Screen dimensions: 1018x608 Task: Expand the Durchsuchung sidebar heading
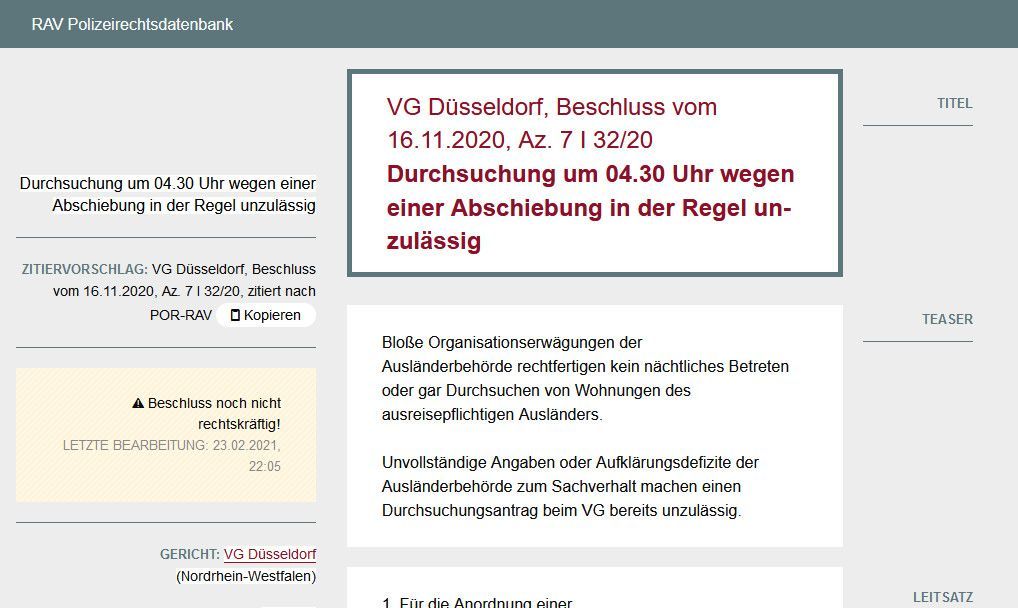coord(168,195)
